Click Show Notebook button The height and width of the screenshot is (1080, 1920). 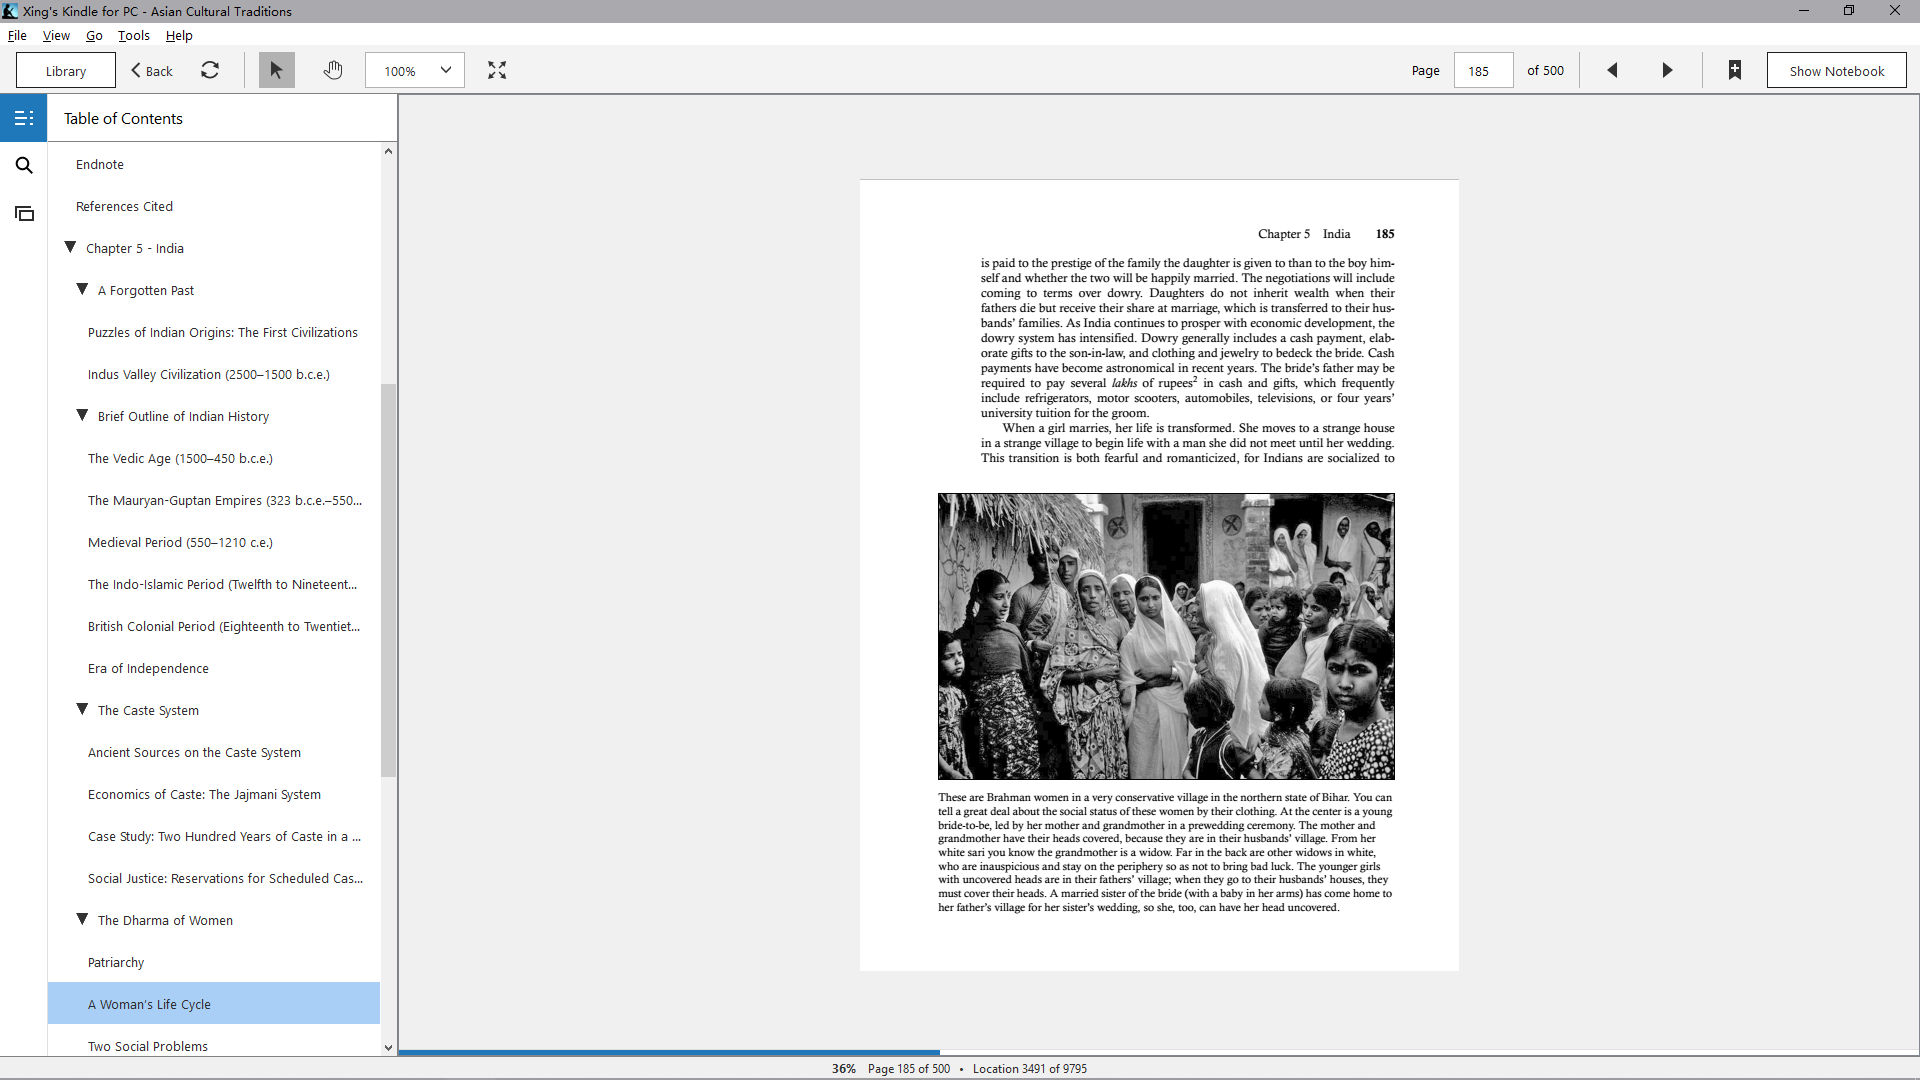click(x=1836, y=71)
